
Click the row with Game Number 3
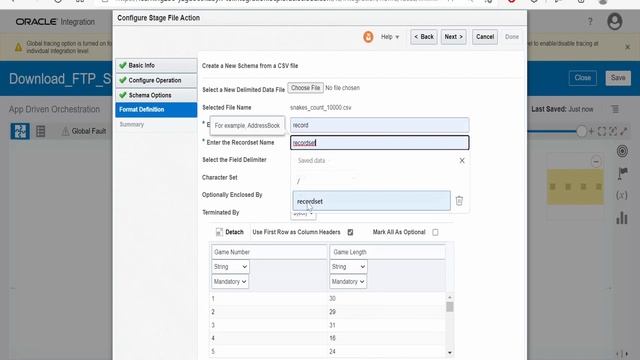click(328, 325)
